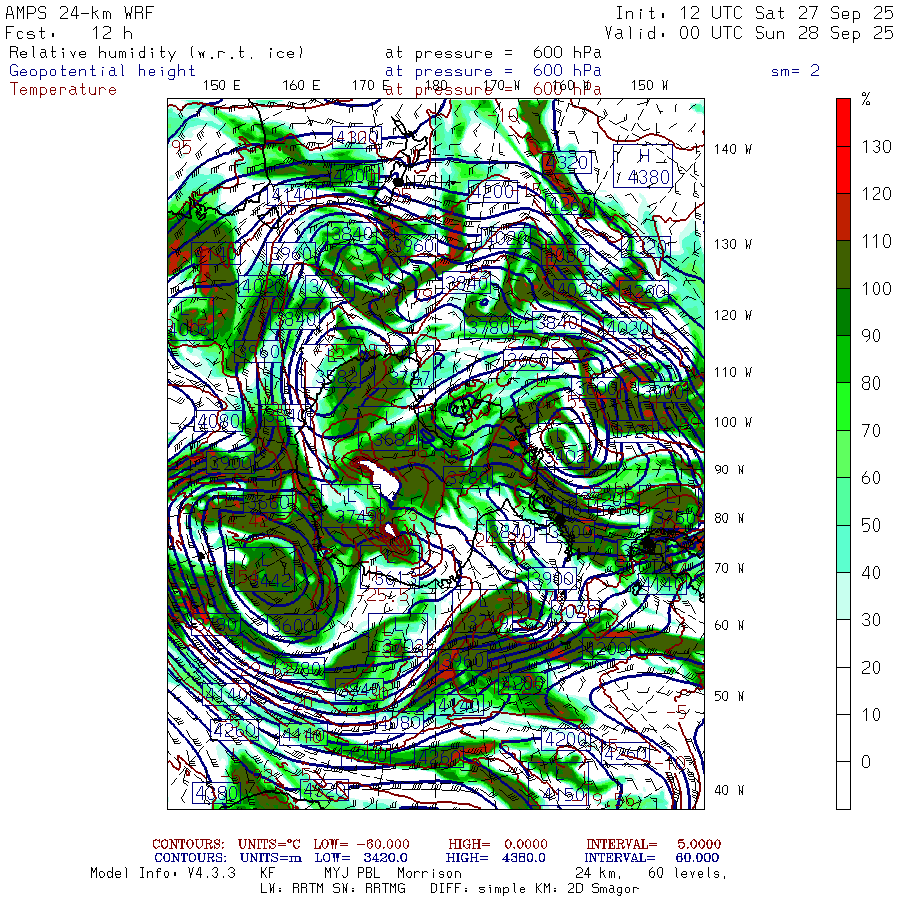This screenshot has width=900, height=900.
Task: Click the '120 W' longitude label
Action: point(732,315)
